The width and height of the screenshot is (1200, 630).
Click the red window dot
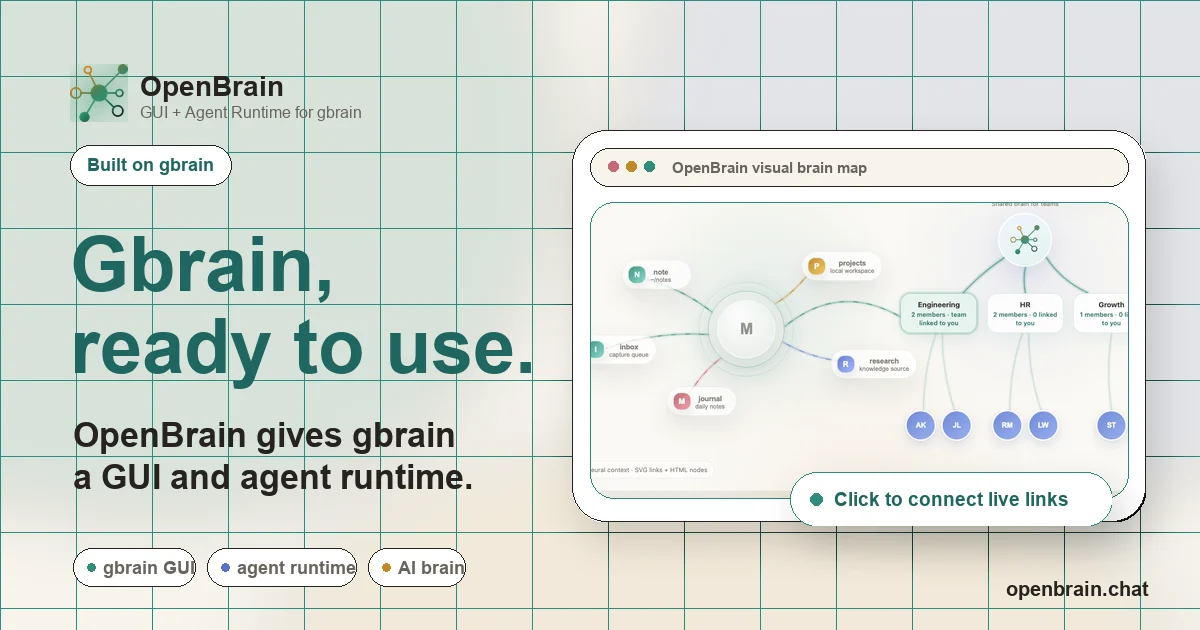[x=613, y=167]
